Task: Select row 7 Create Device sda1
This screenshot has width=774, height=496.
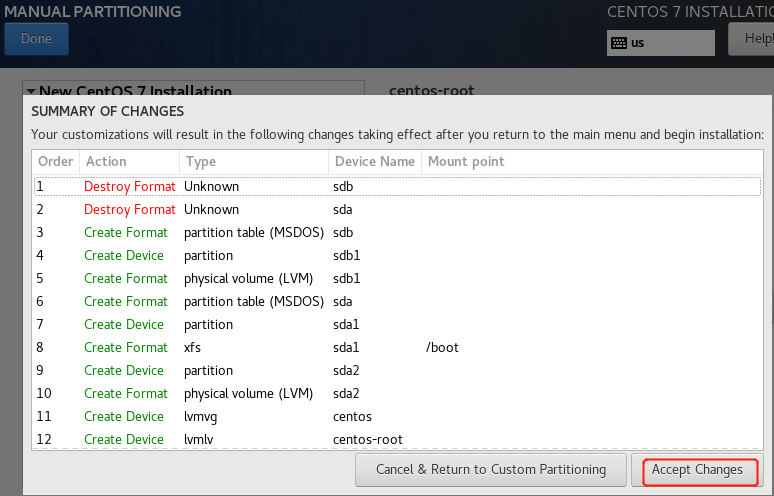Action: click(397, 324)
